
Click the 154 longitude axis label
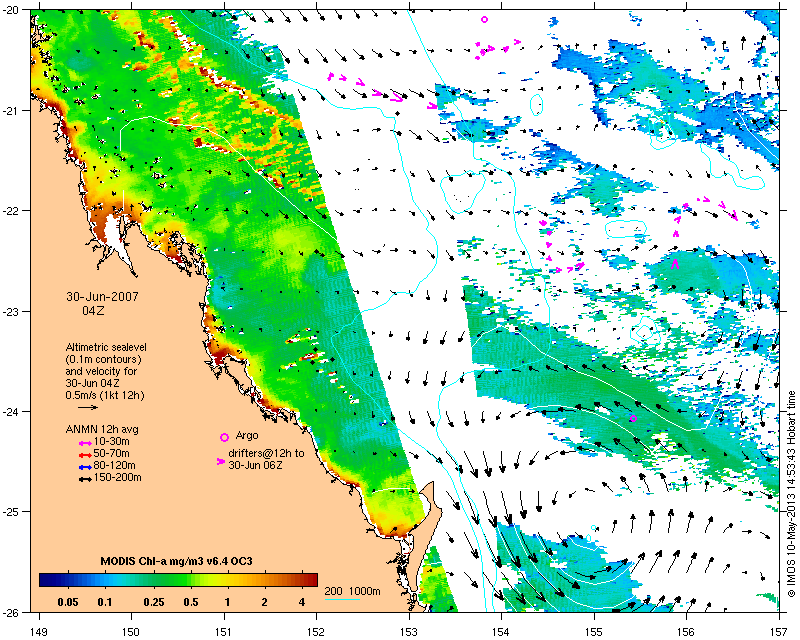point(502,632)
